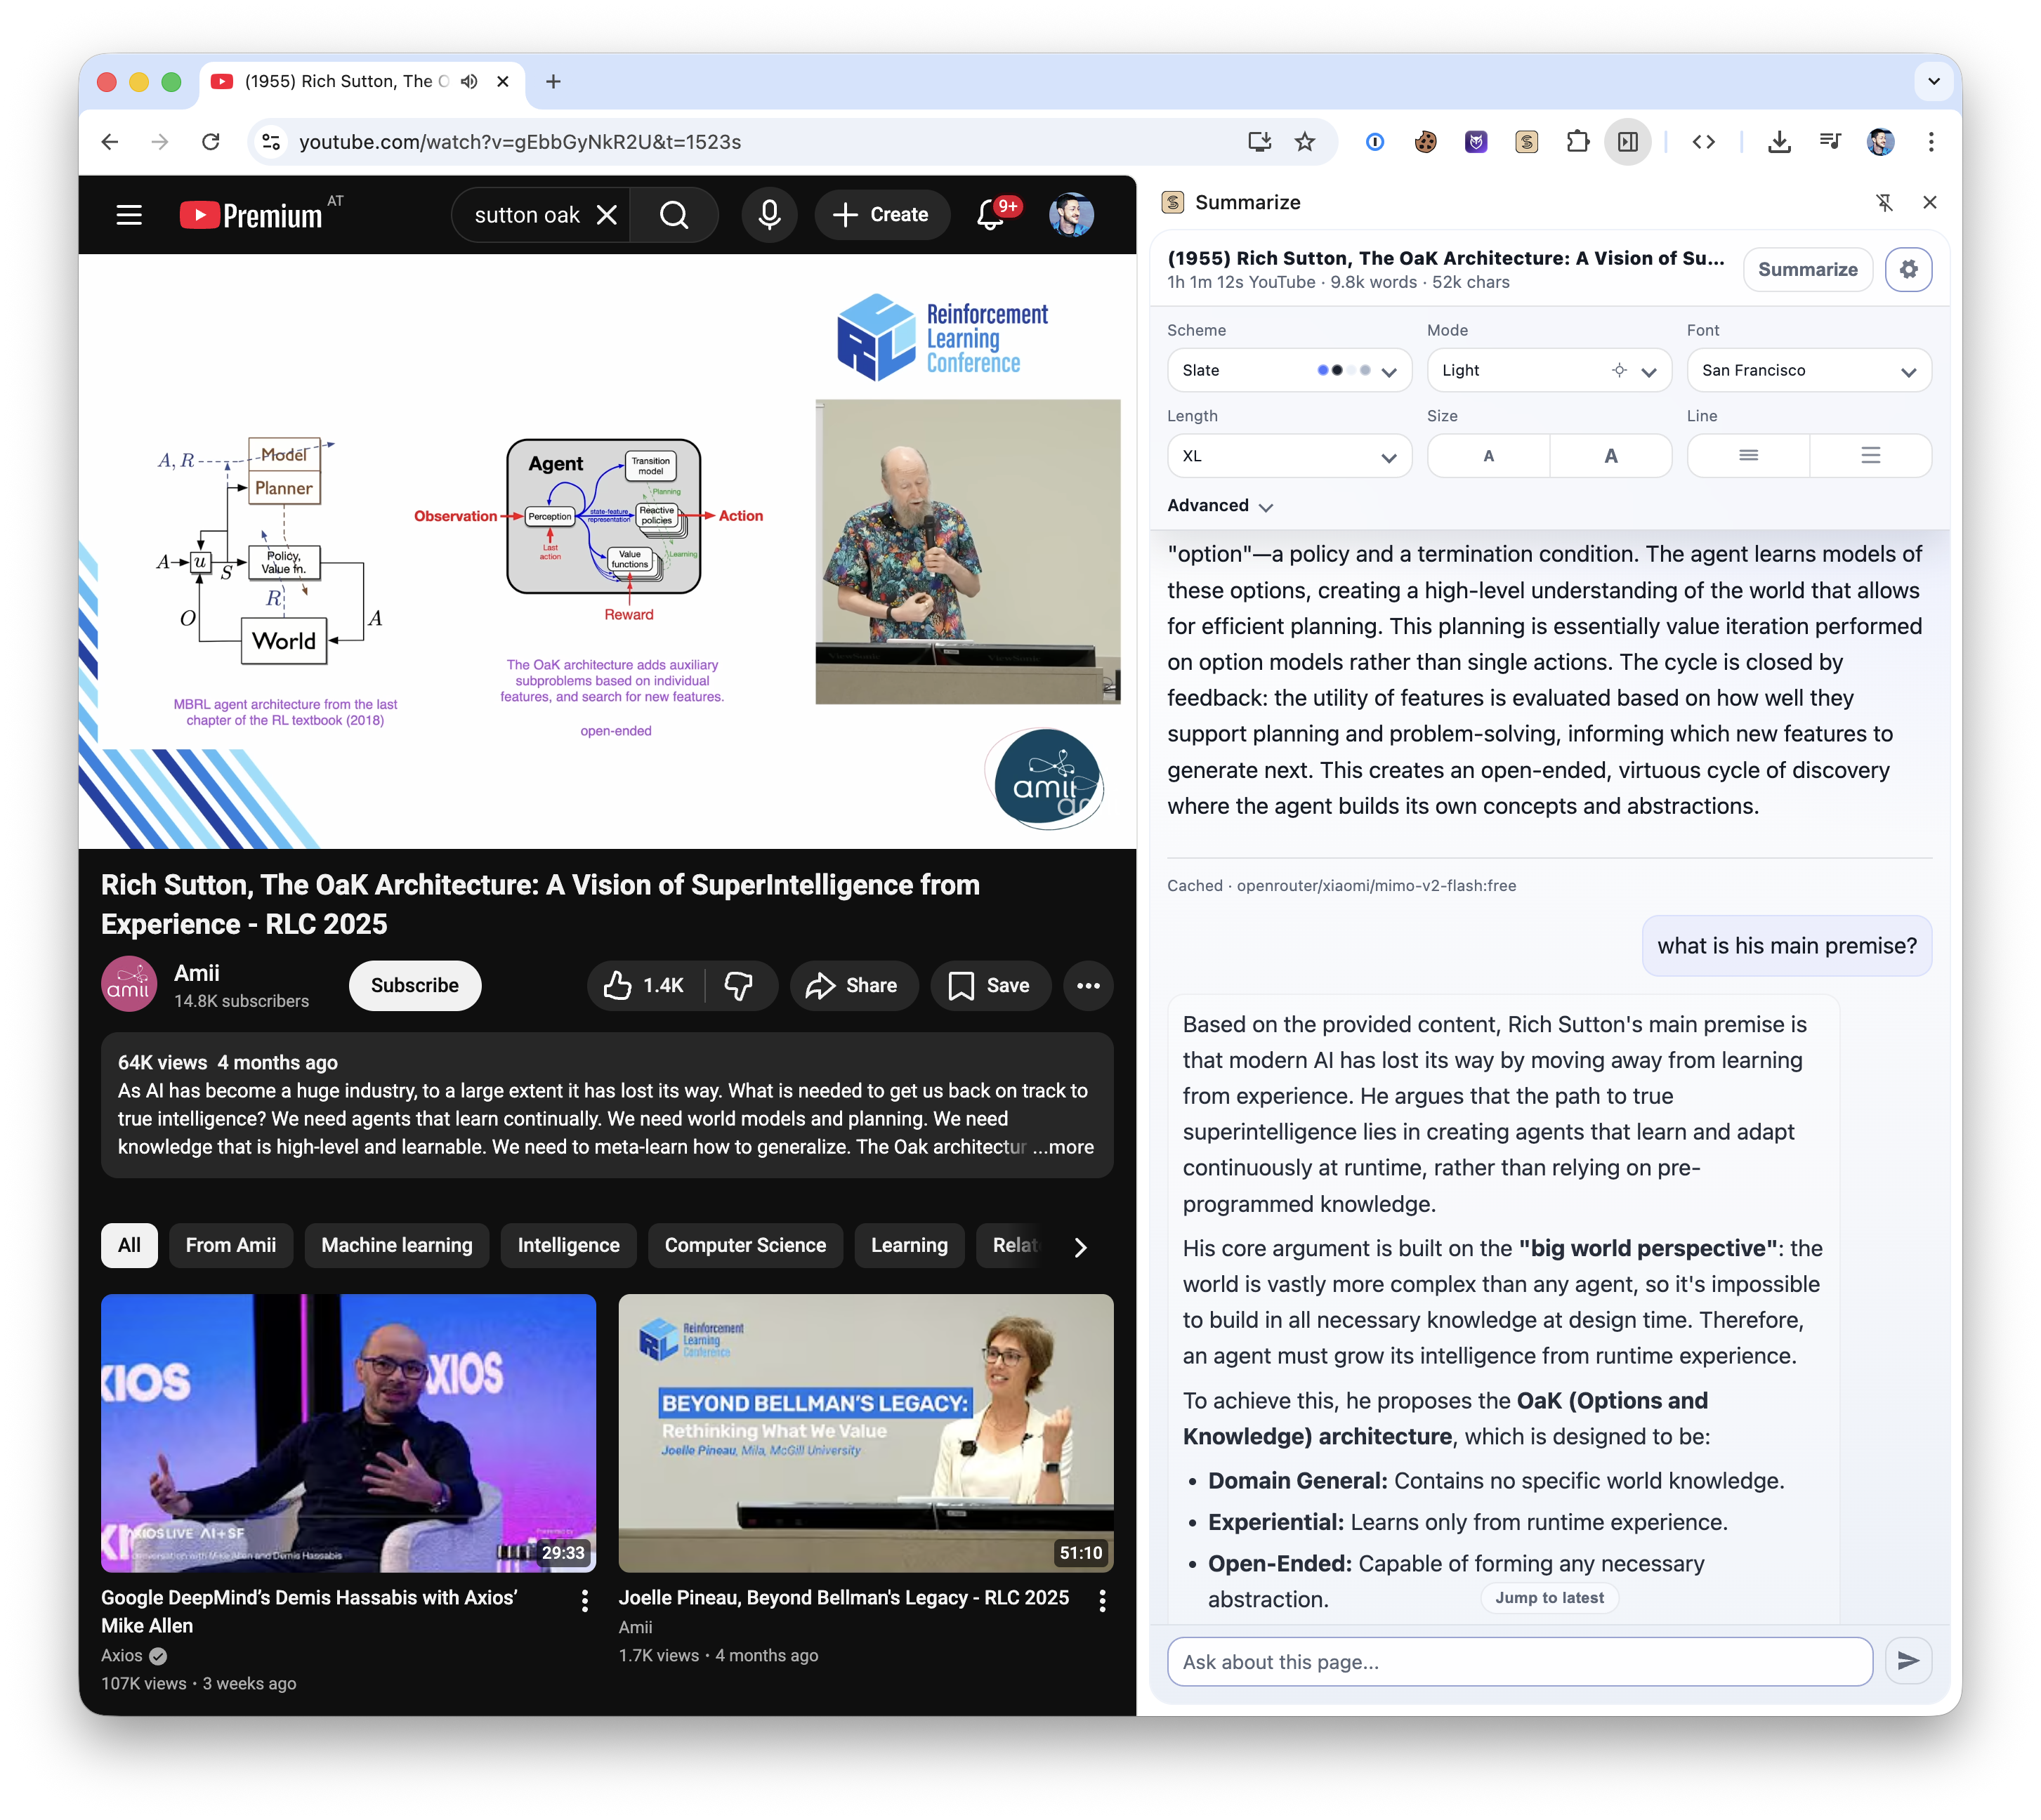The image size is (2041, 1820).
Task: Open the YouTube hamburger navigation menu
Action: click(x=128, y=214)
